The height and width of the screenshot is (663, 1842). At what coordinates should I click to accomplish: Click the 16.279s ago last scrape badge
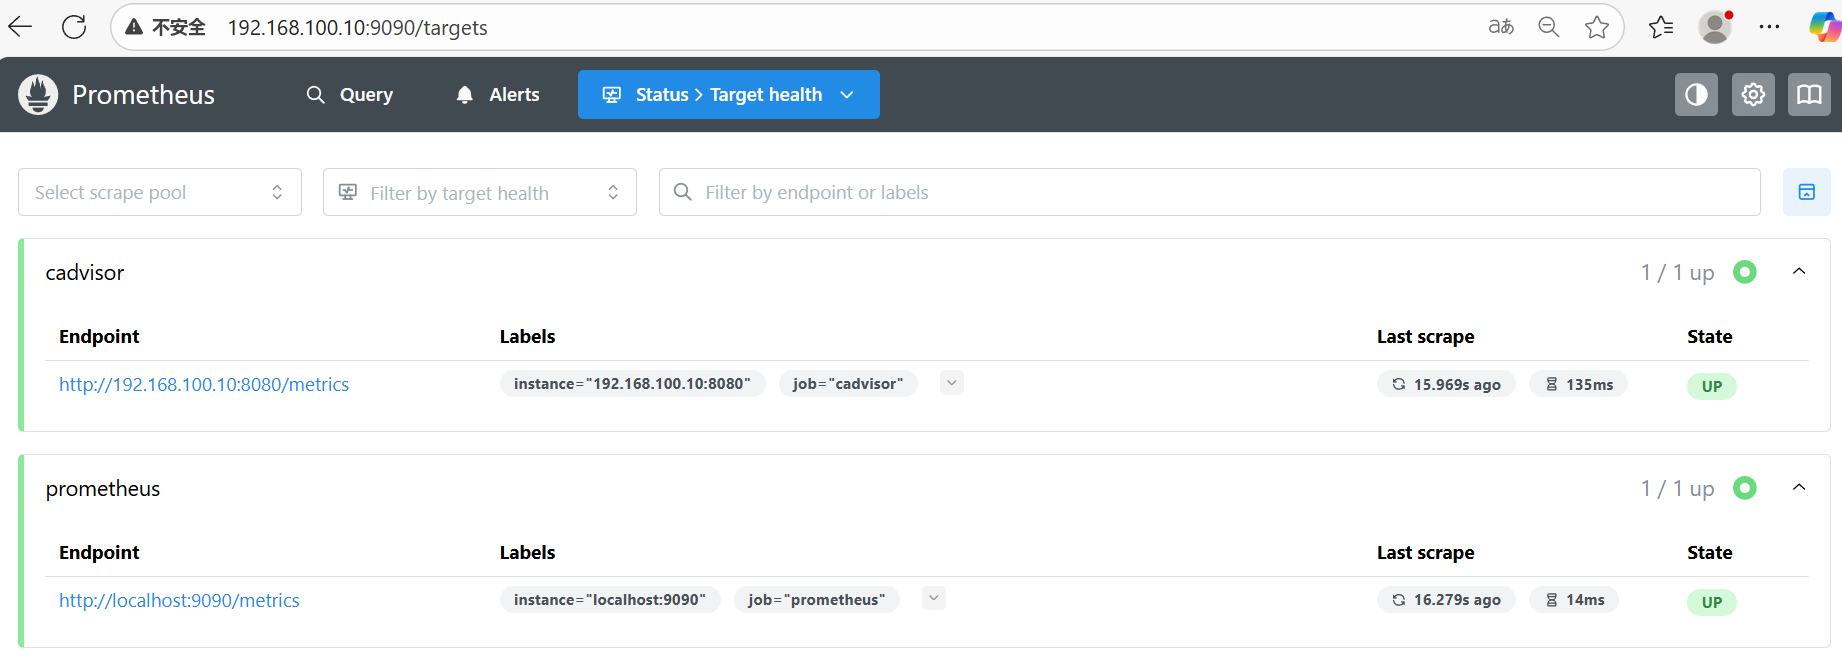coord(1446,600)
